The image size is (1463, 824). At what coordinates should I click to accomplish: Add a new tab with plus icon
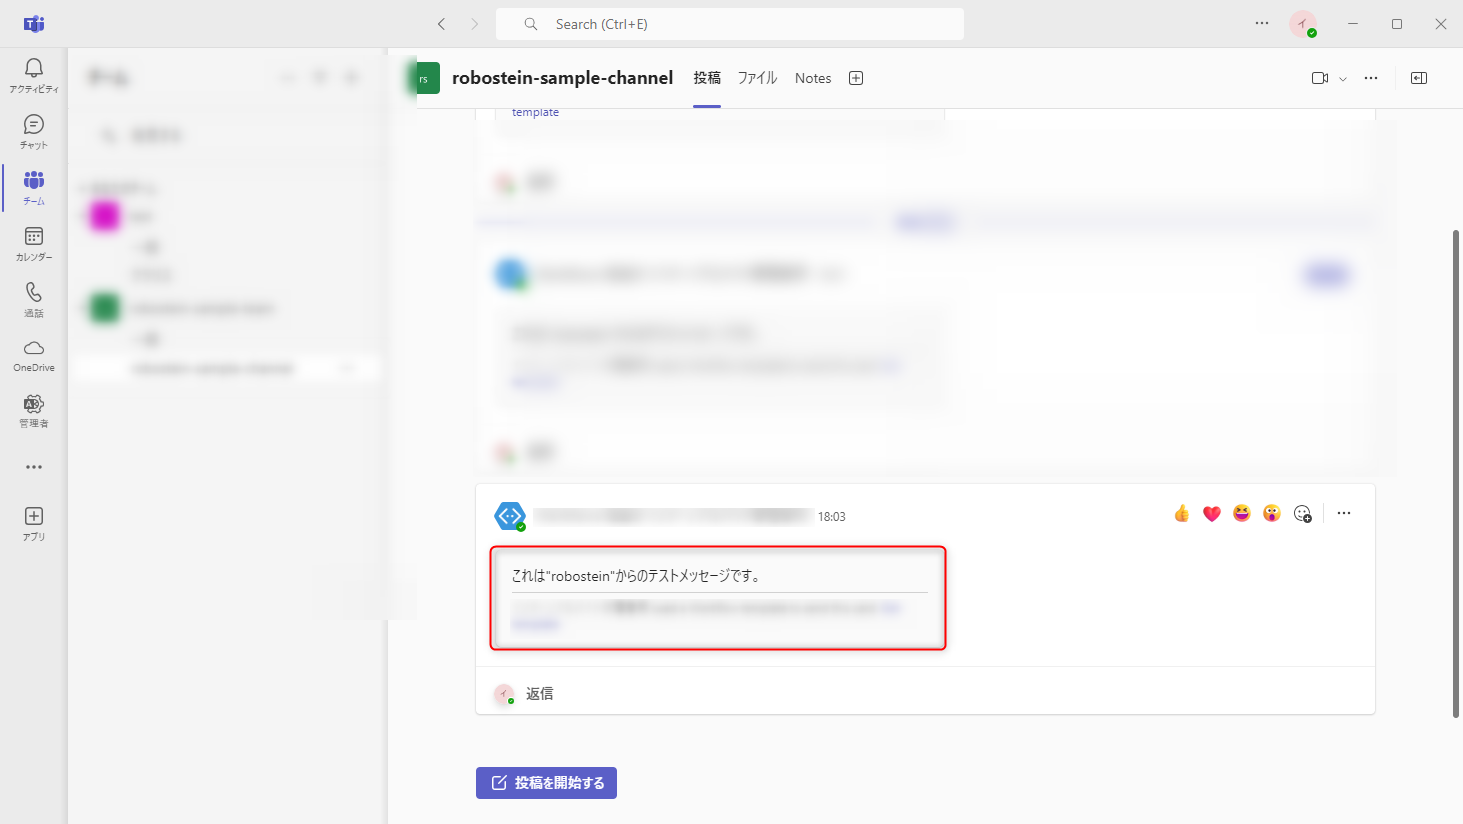(856, 78)
